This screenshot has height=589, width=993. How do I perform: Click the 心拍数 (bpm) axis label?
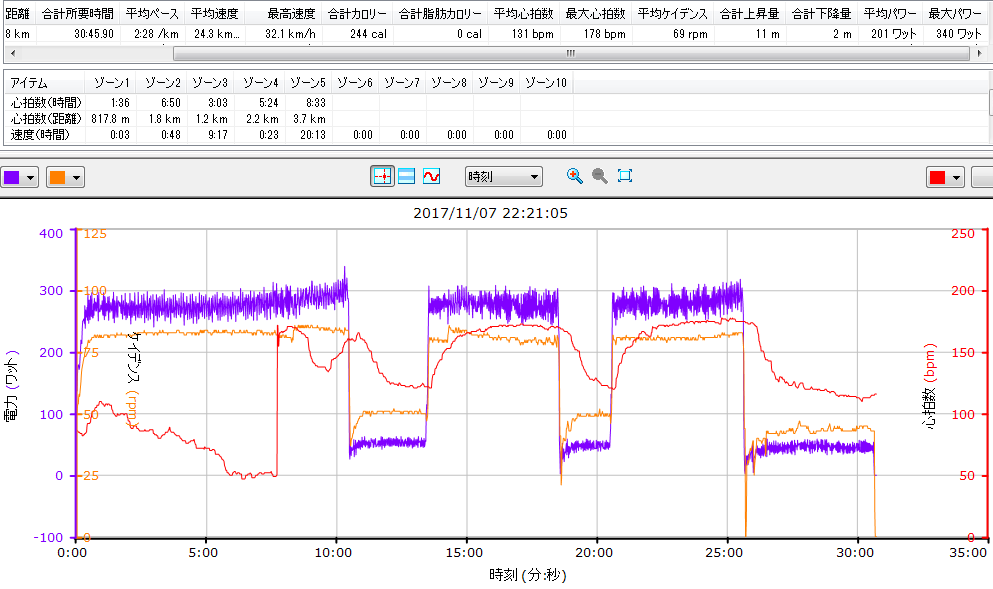pyautogui.click(x=930, y=387)
